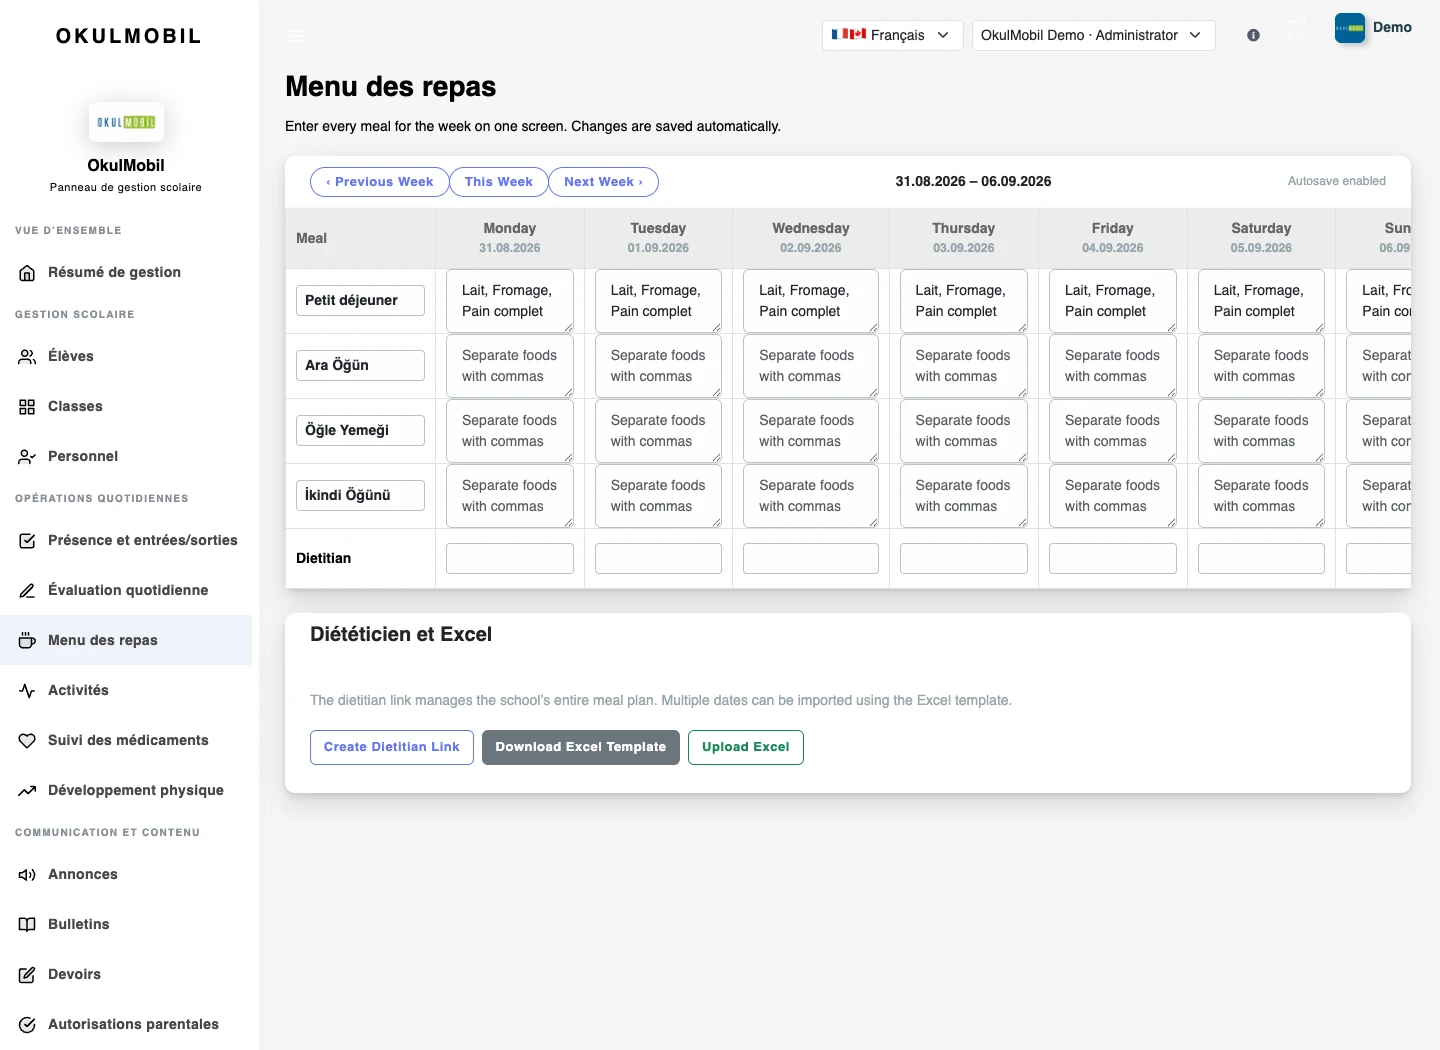This screenshot has height=1050, width=1440.
Task: Click the Upload Excel button
Action: point(746,747)
